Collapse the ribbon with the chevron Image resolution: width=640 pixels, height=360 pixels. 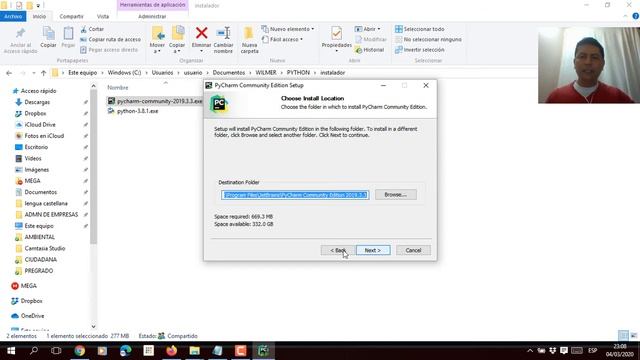625,16
